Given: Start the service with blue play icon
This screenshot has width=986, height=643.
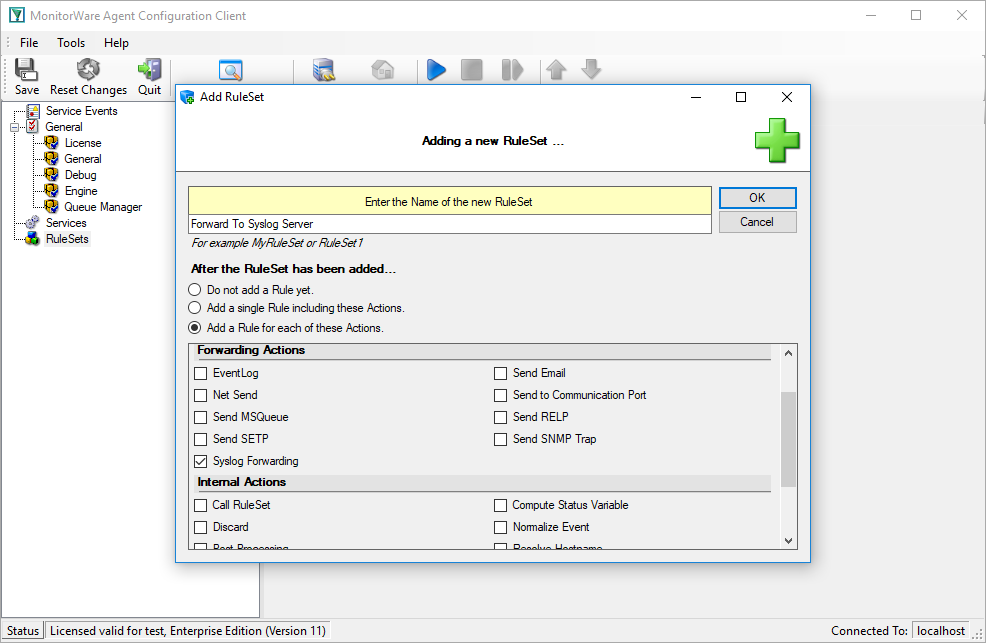Looking at the screenshot, I should click(436, 70).
